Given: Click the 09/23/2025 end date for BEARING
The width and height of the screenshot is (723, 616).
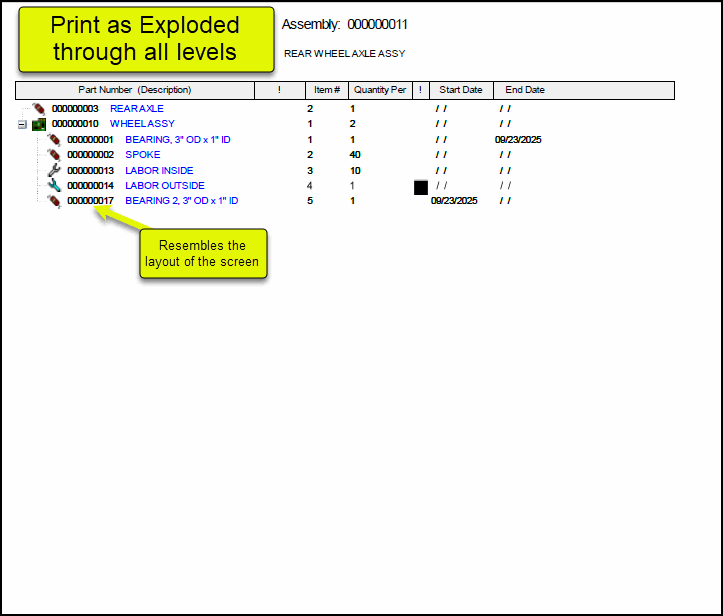Looking at the screenshot, I should (x=518, y=140).
